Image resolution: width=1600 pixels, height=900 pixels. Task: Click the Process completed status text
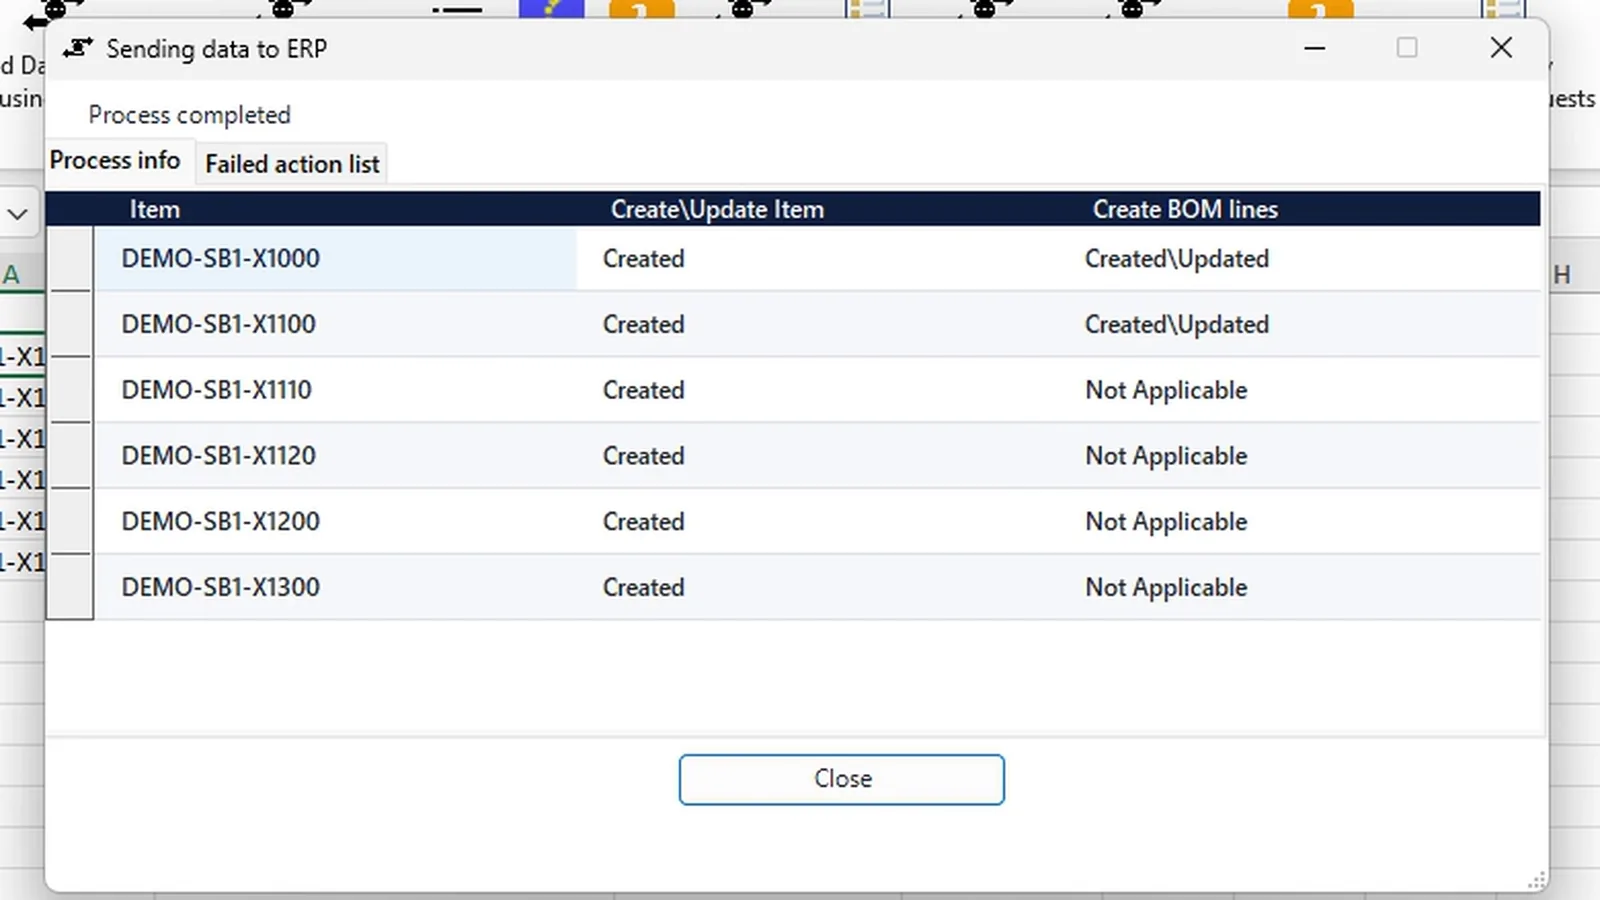click(x=189, y=115)
